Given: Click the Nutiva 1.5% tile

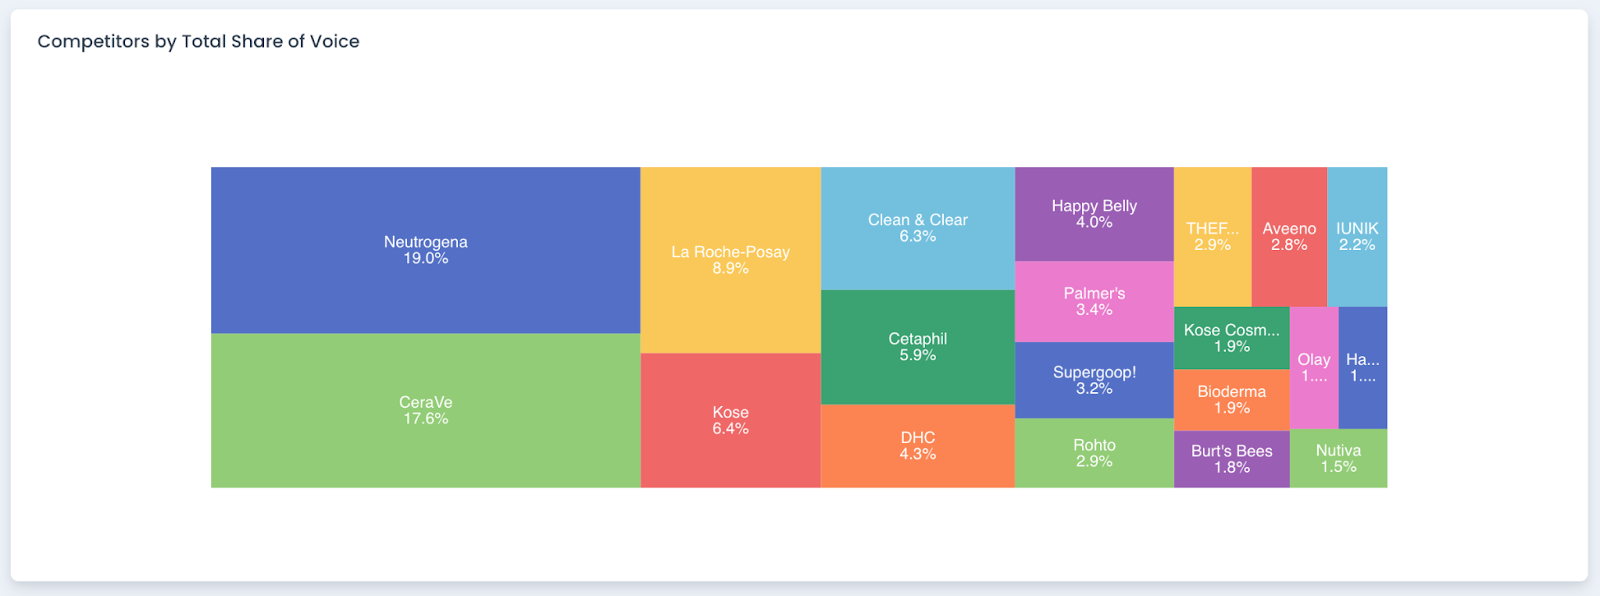Looking at the screenshot, I should coord(1338,458).
